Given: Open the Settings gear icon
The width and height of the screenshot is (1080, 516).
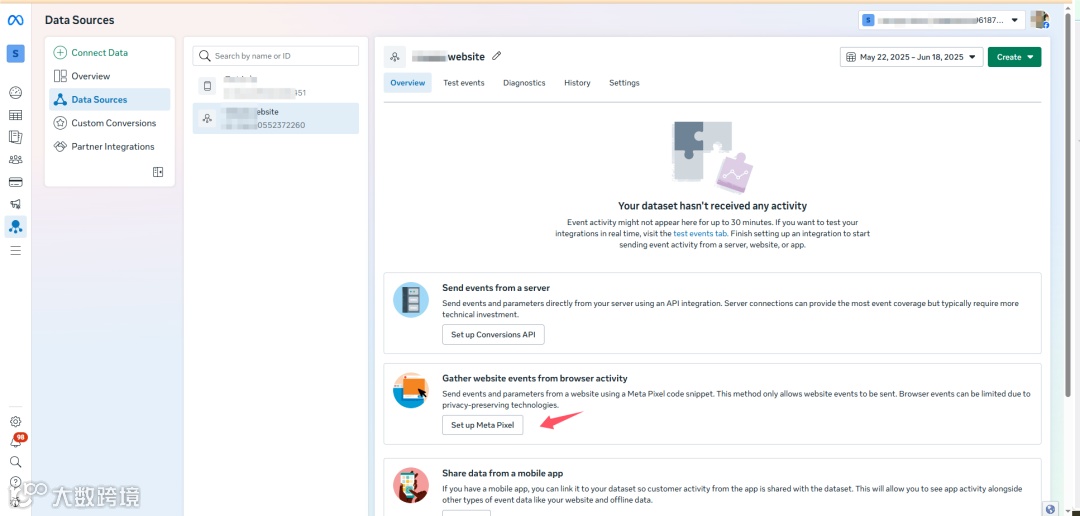Looking at the screenshot, I should coord(16,422).
